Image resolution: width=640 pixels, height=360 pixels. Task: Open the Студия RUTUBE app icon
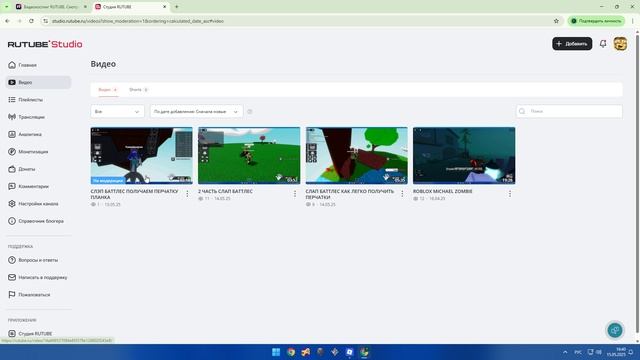[12, 334]
